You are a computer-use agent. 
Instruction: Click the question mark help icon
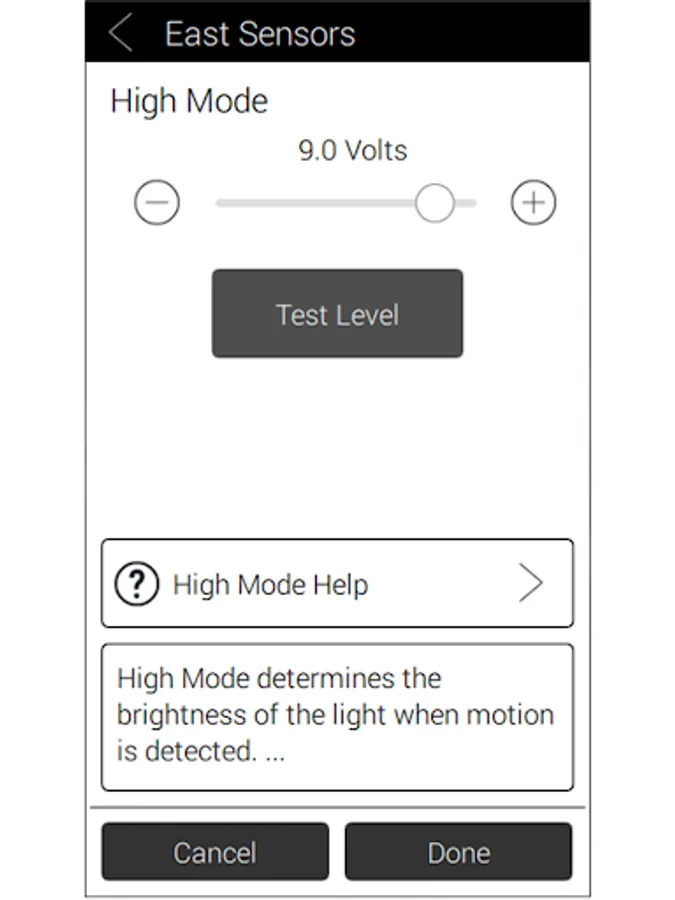[x=137, y=584]
